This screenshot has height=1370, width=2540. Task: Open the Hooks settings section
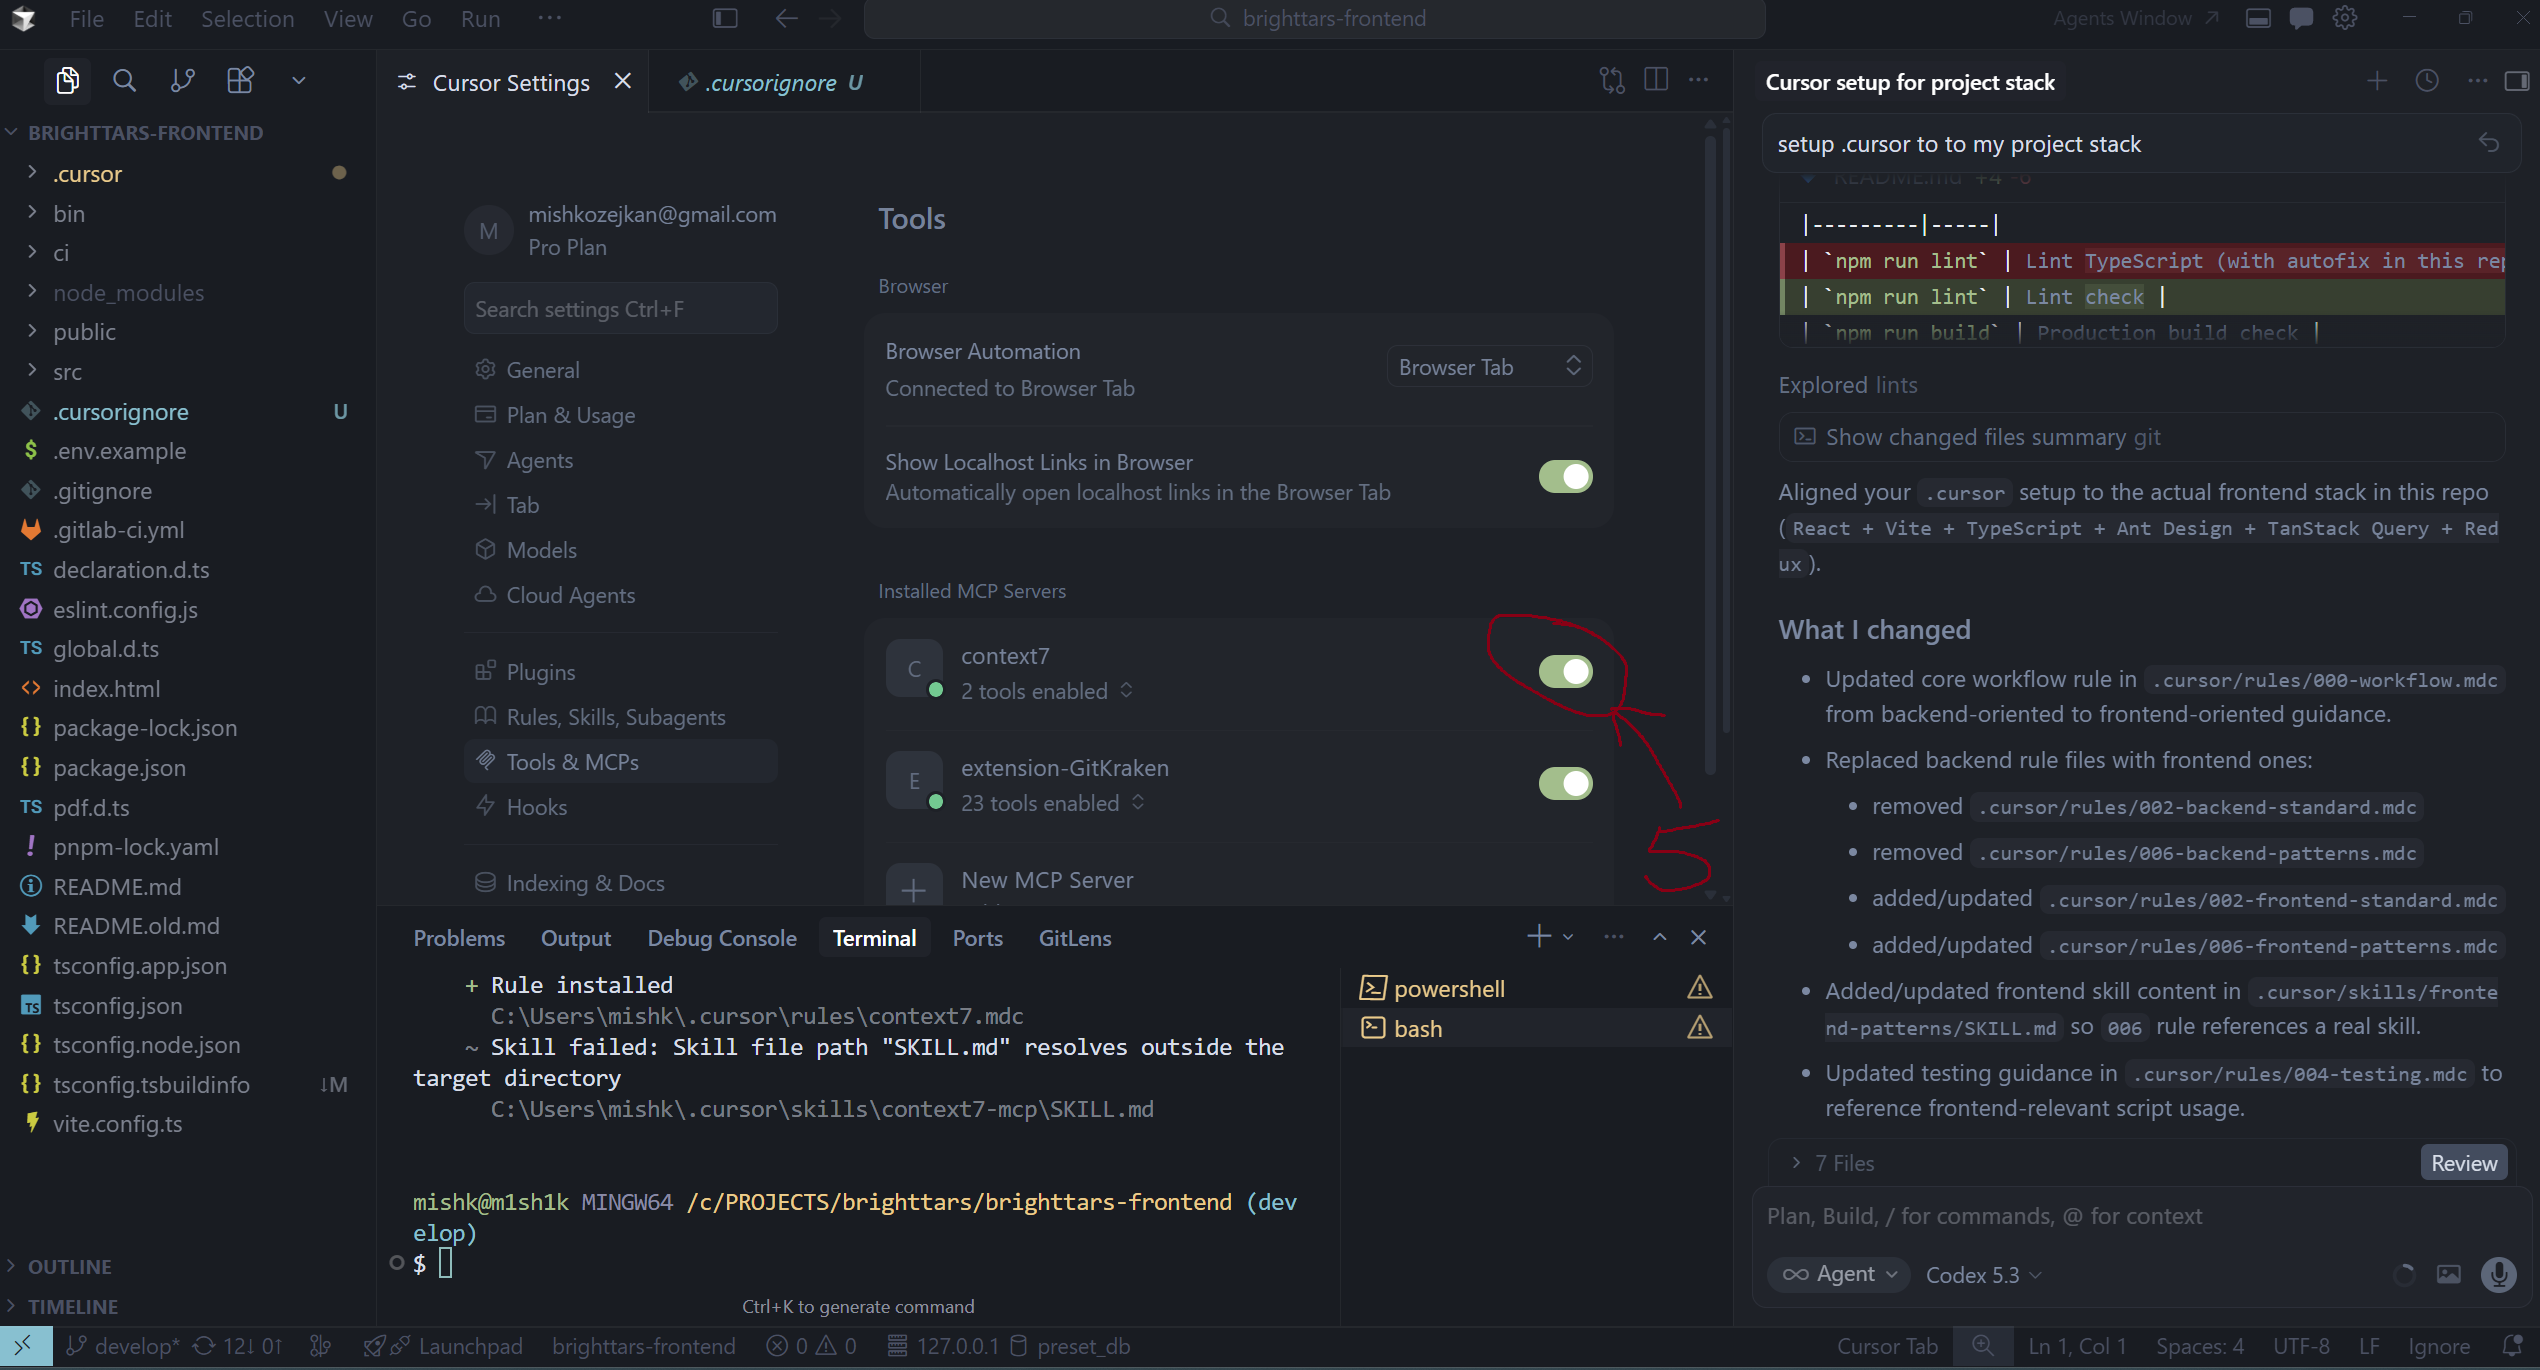[x=536, y=807]
